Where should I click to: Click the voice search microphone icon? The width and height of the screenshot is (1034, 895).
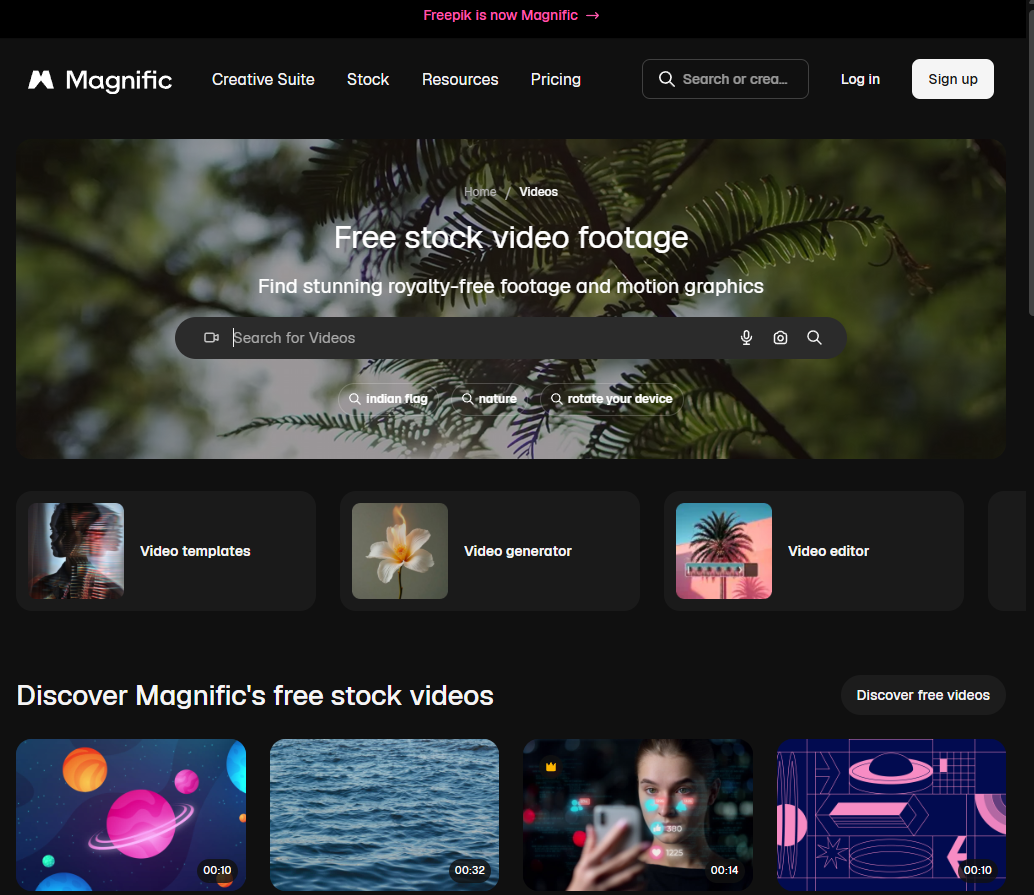[746, 338]
